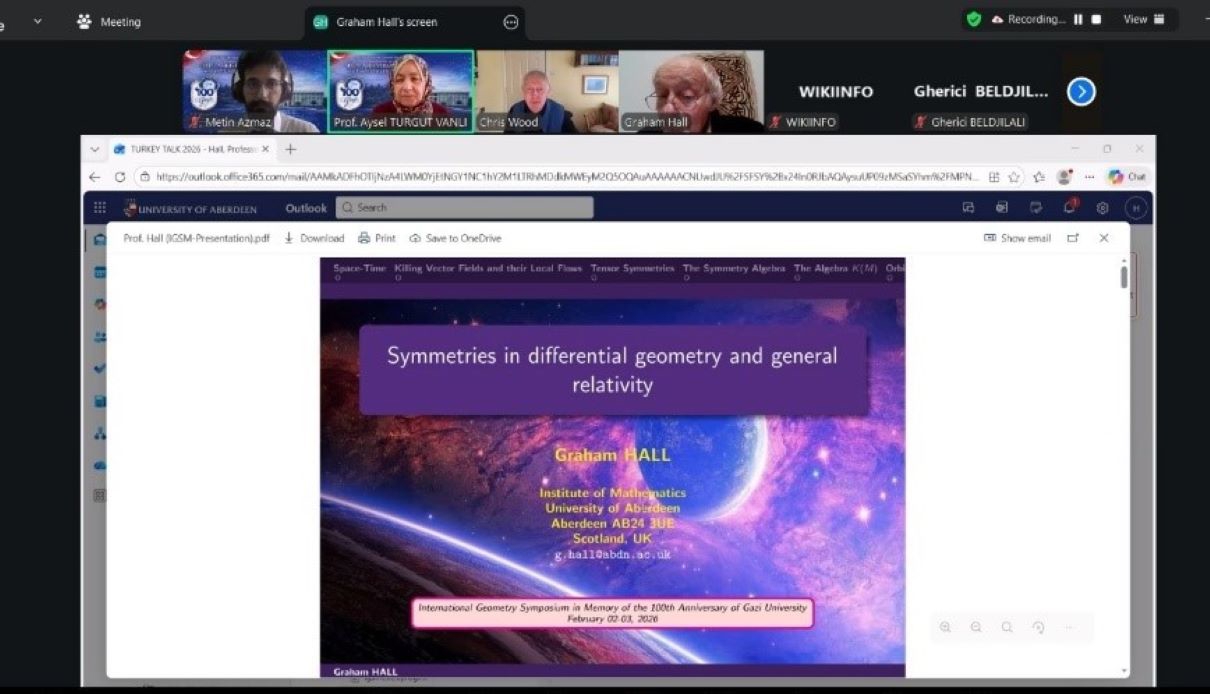This screenshot has width=1210, height=694.
Task: Open the Outlook app launcher waffle icon
Action: pyautogui.click(x=98, y=207)
